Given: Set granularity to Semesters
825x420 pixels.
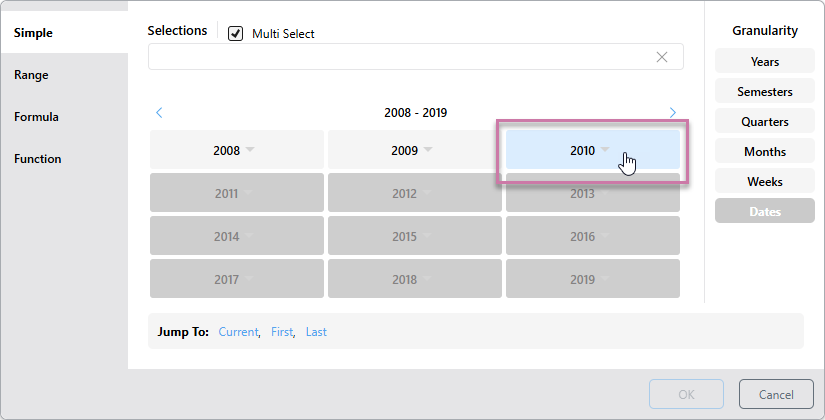Looking at the screenshot, I should [x=764, y=92].
